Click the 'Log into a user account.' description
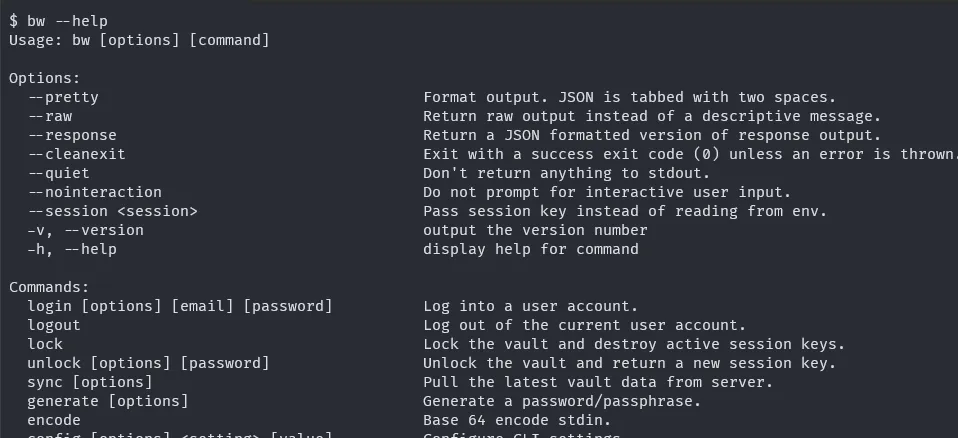 (x=530, y=306)
